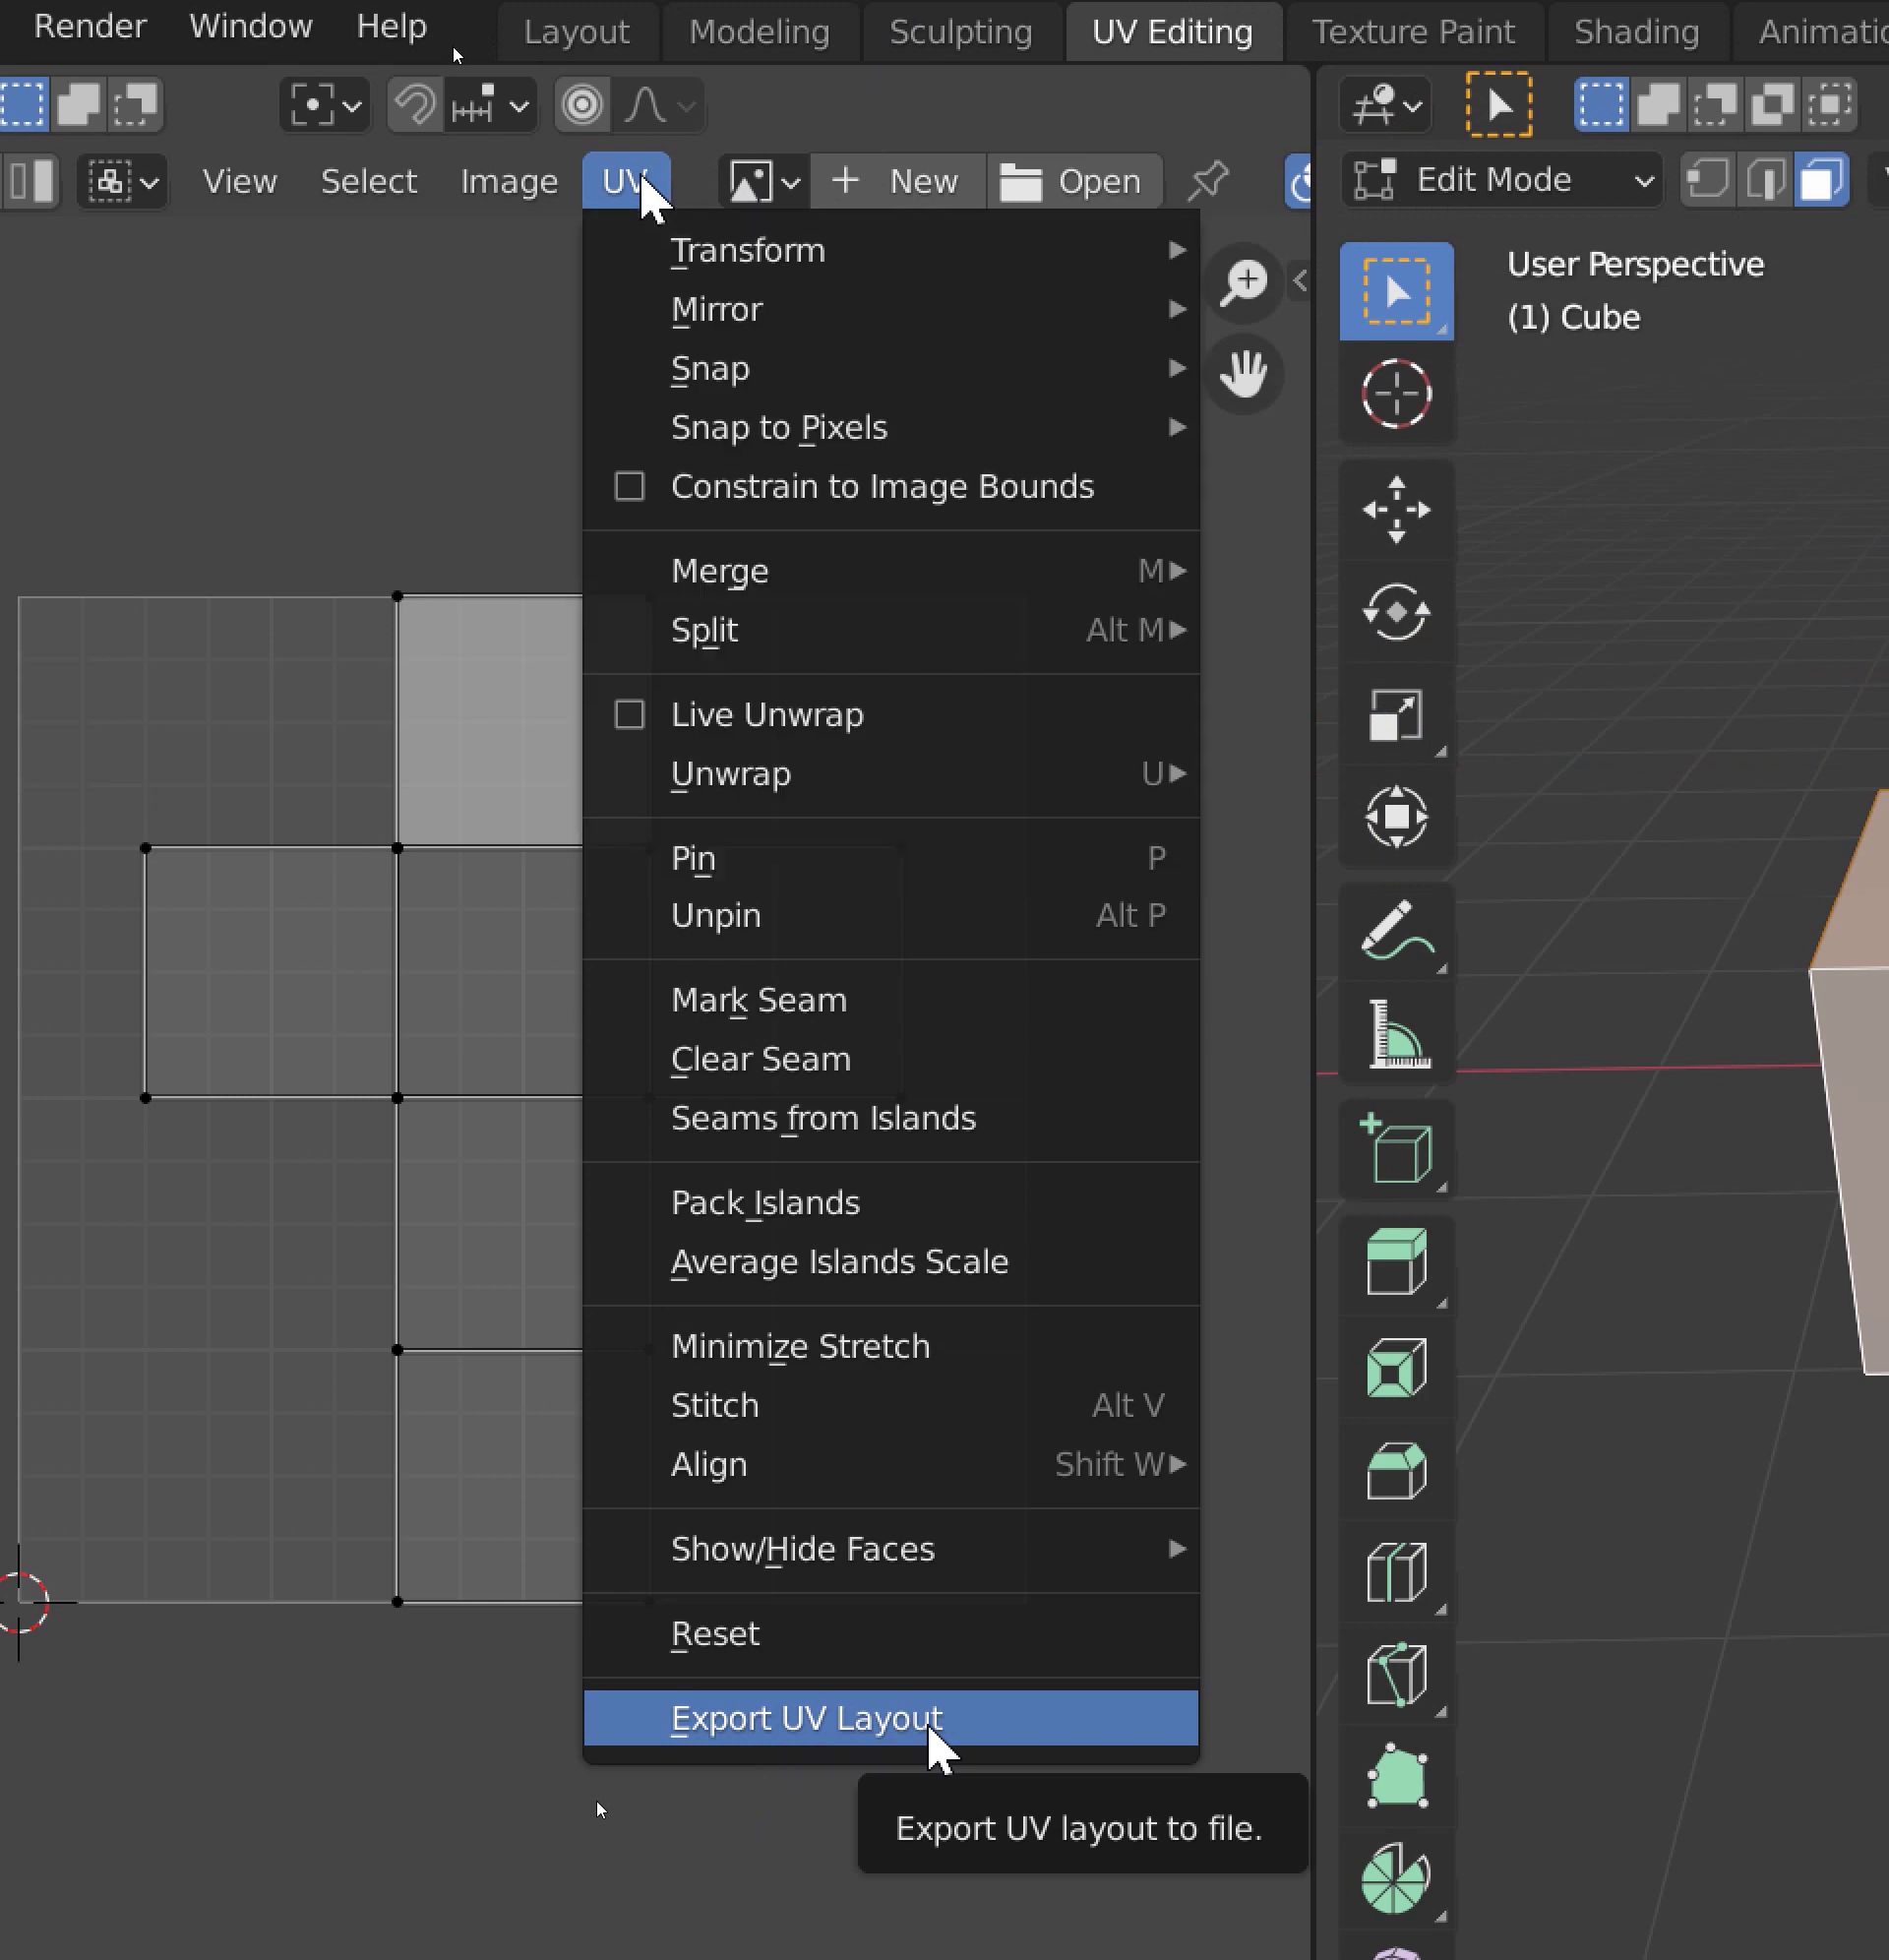Click the 3D Cursor tool icon

point(1396,393)
